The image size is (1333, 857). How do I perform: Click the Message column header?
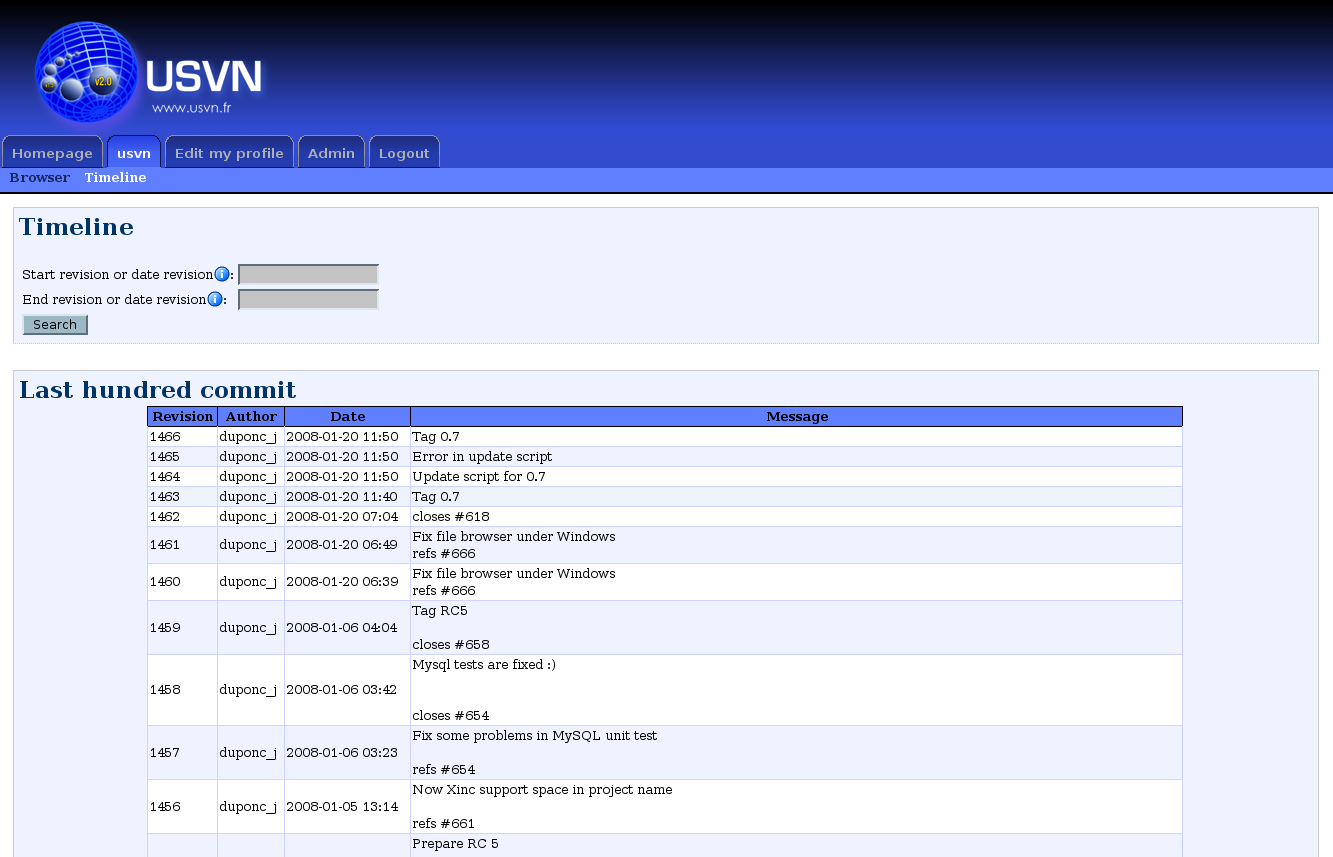click(x=796, y=417)
